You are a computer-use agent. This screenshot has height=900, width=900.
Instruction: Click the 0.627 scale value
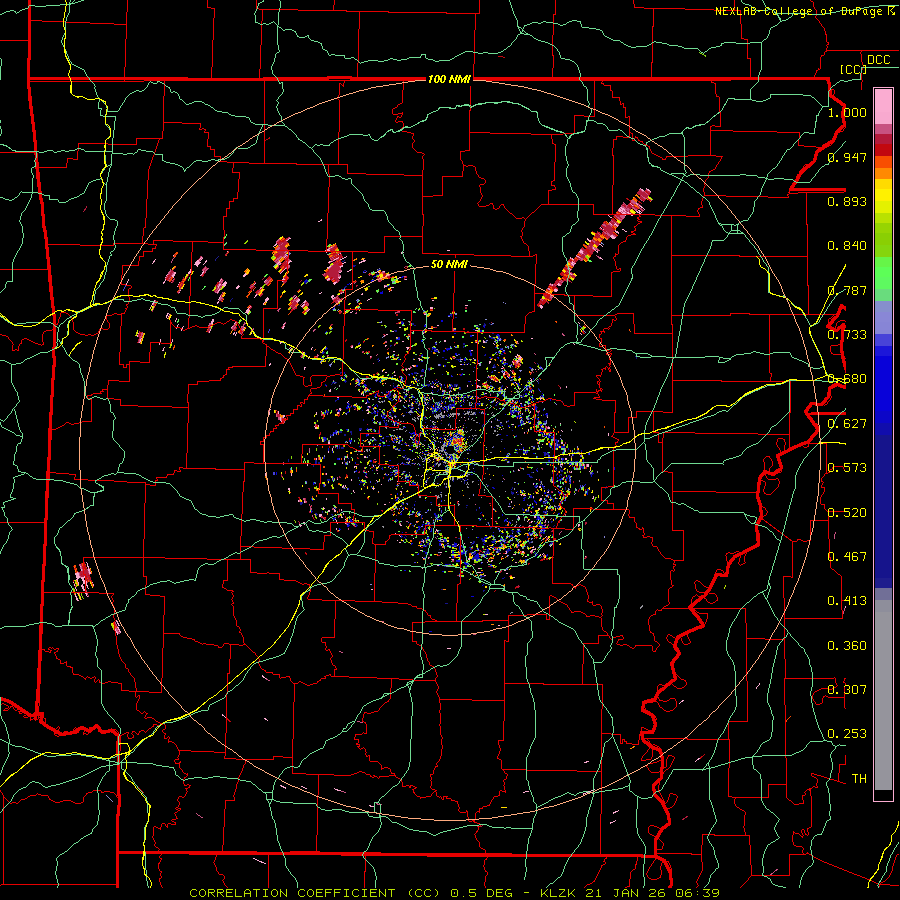847,424
